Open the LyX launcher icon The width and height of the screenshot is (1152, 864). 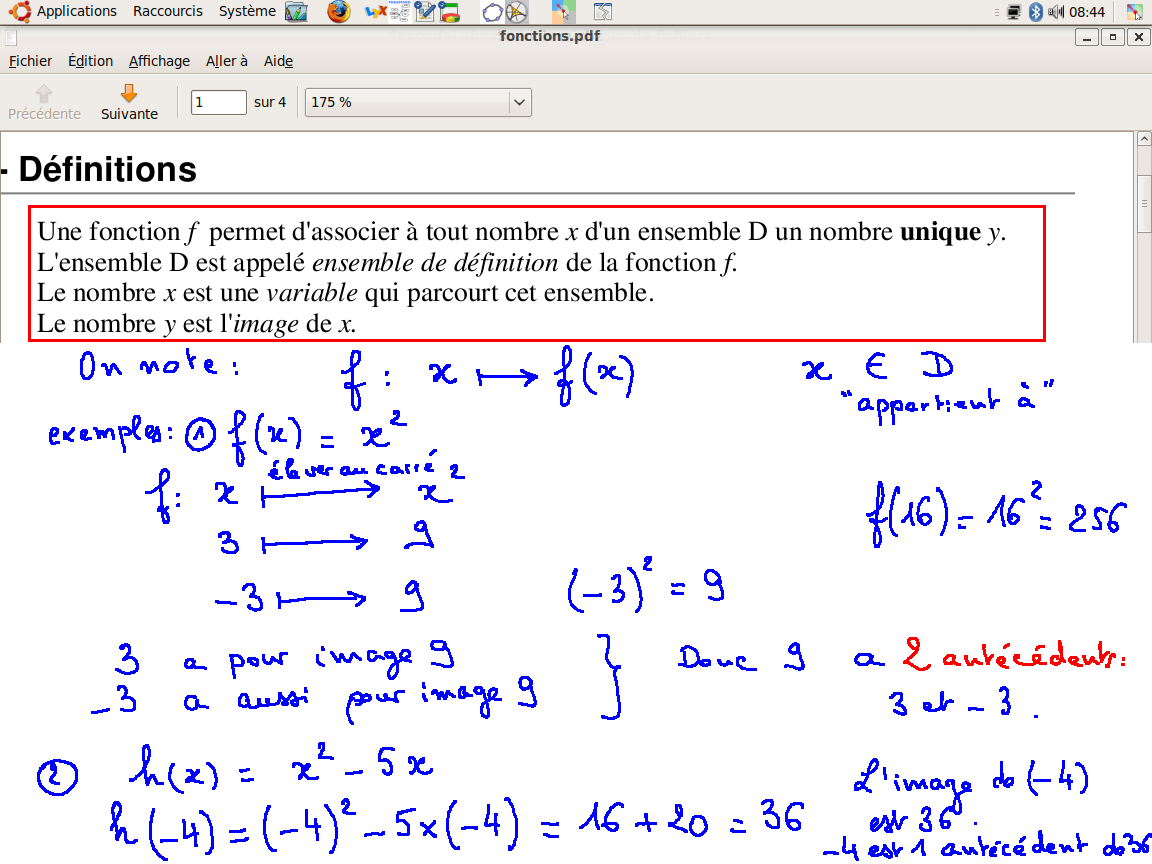tap(376, 12)
